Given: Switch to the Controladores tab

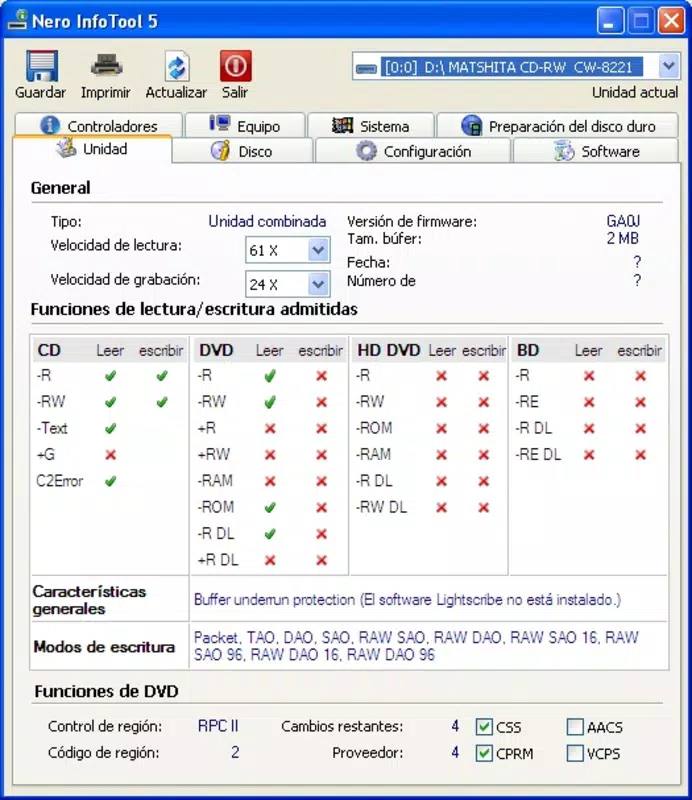Looking at the screenshot, I should (99, 126).
